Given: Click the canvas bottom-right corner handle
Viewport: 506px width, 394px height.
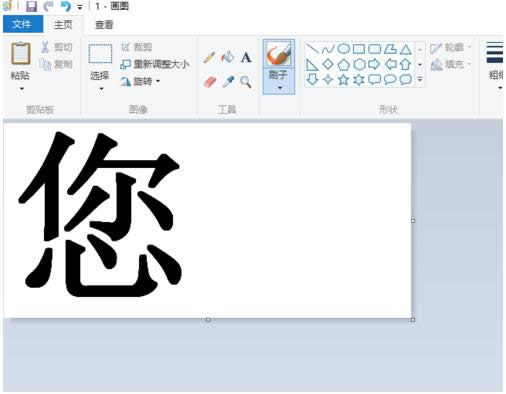Looking at the screenshot, I should (x=413, y=320).
